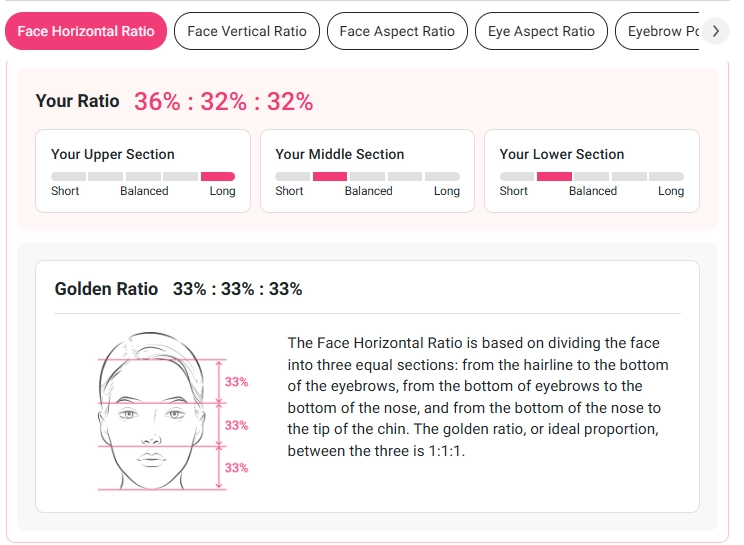Click the pink 36% : 32% : 32% ratio value
744x545 pixels.
[224, 101]
